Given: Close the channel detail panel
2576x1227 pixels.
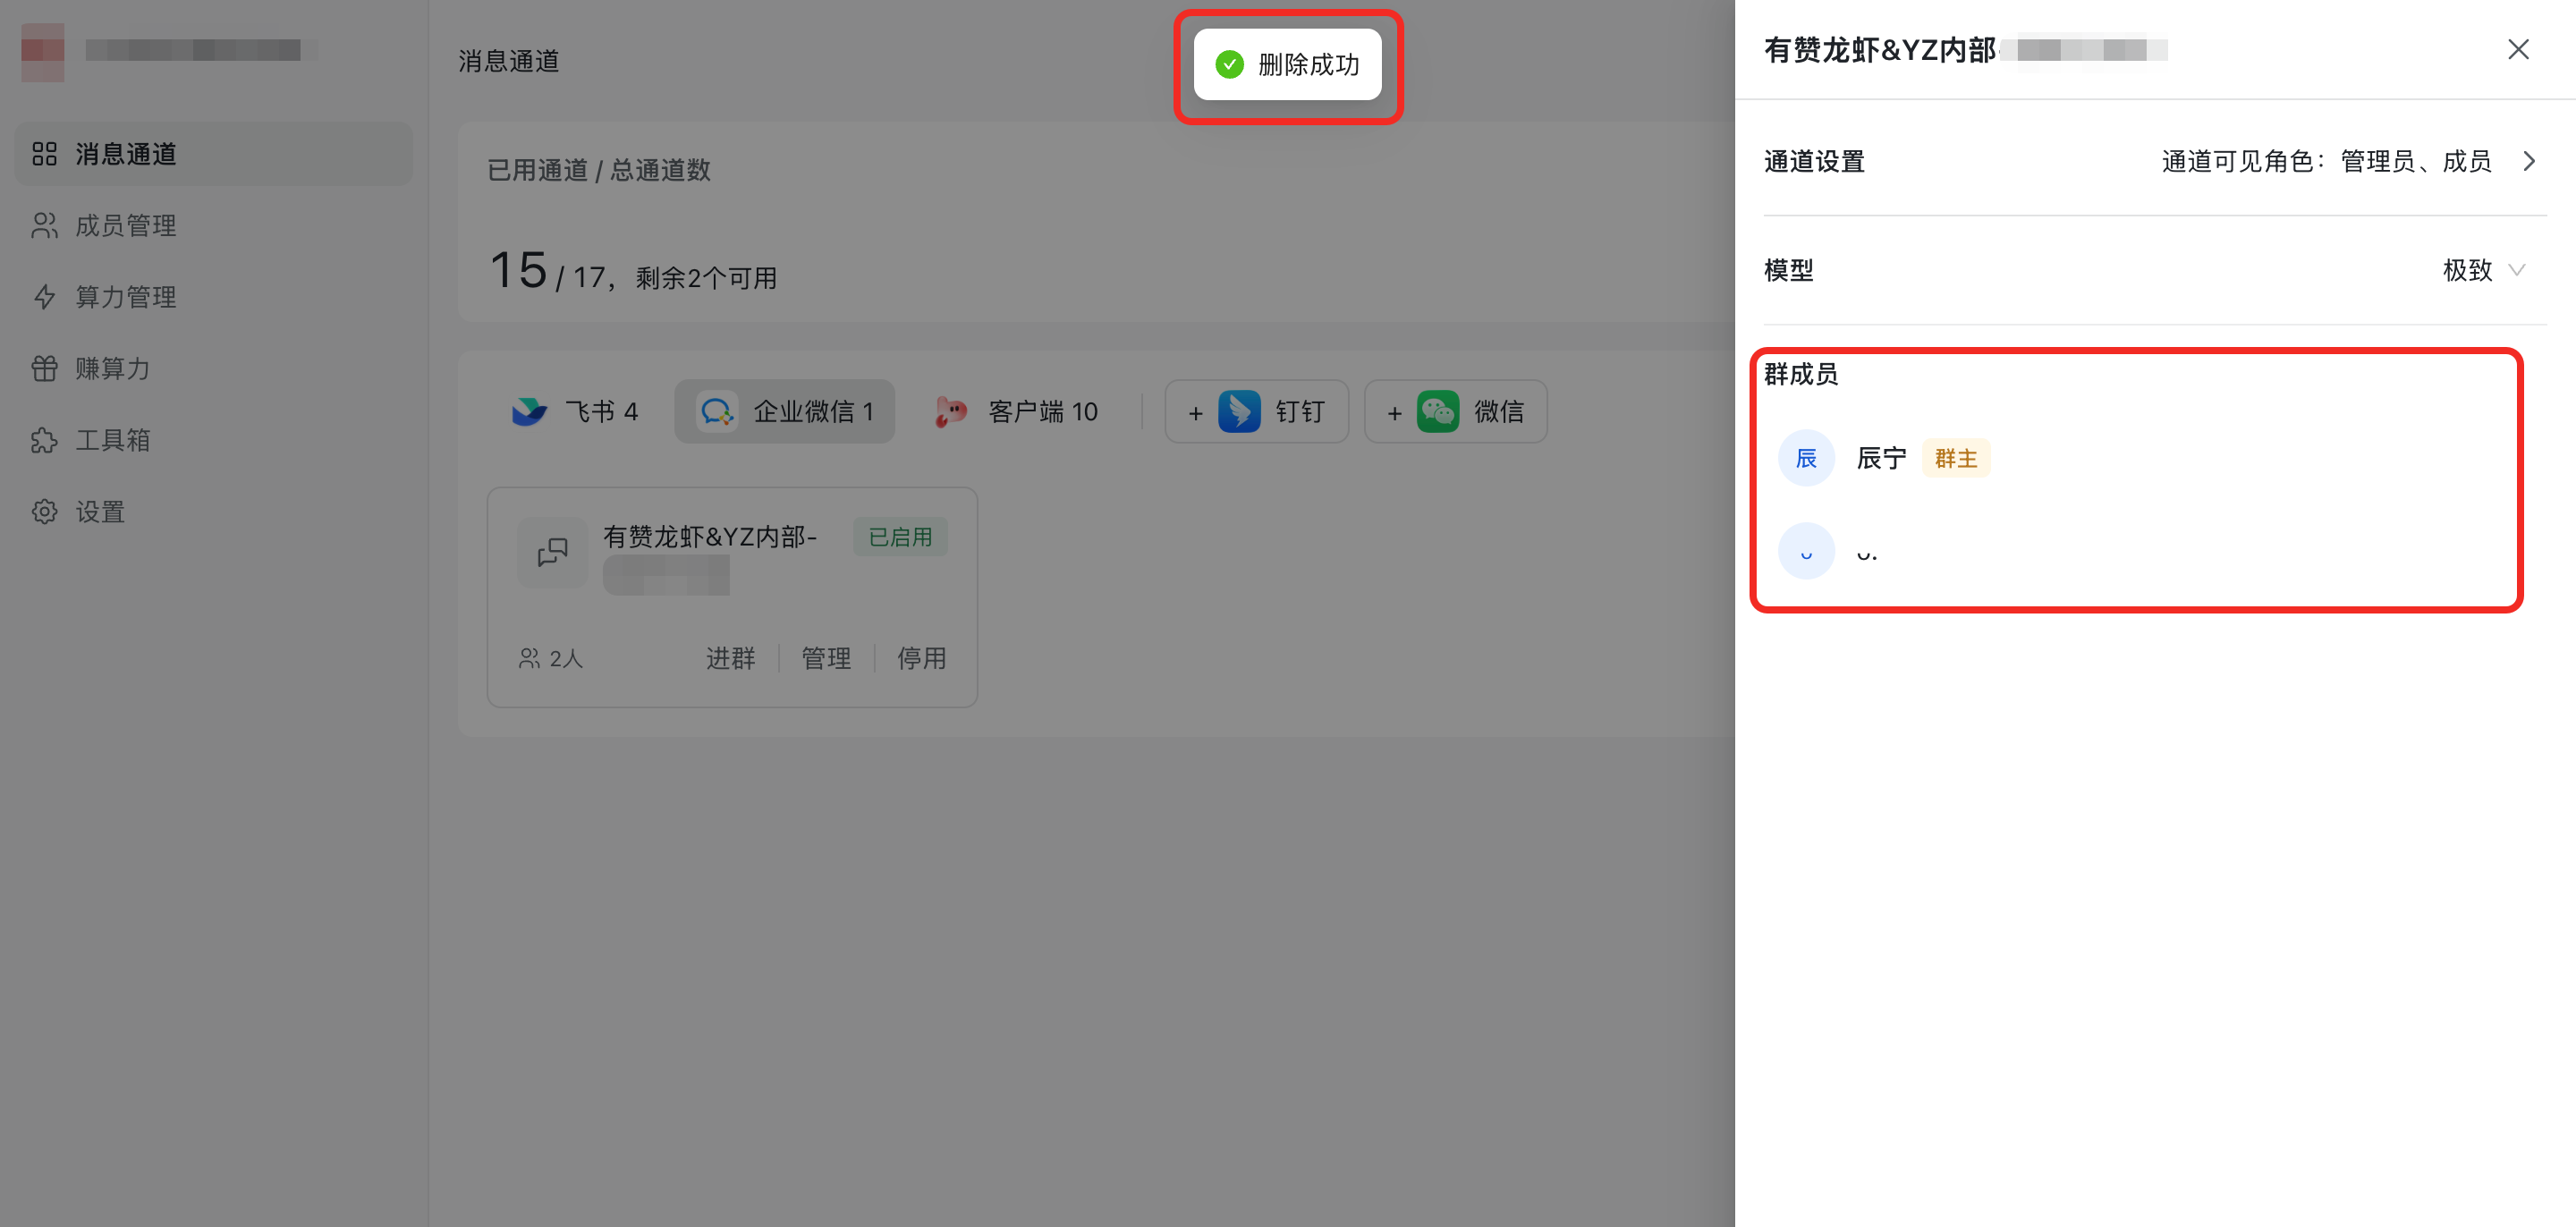Looking at the screenshot, I should pyautogui.click(x=2518, y=50).
